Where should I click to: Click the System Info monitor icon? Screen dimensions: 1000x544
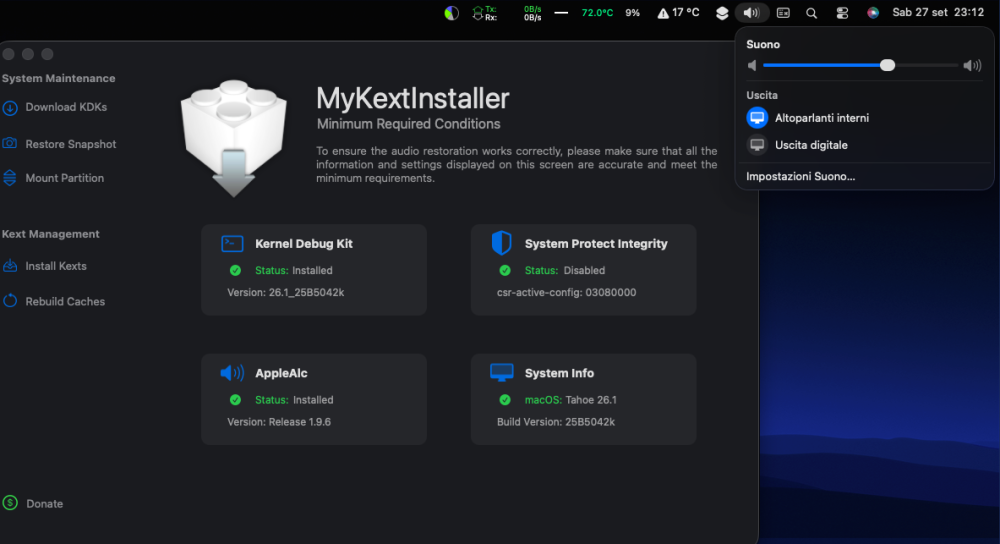point(502,372)
